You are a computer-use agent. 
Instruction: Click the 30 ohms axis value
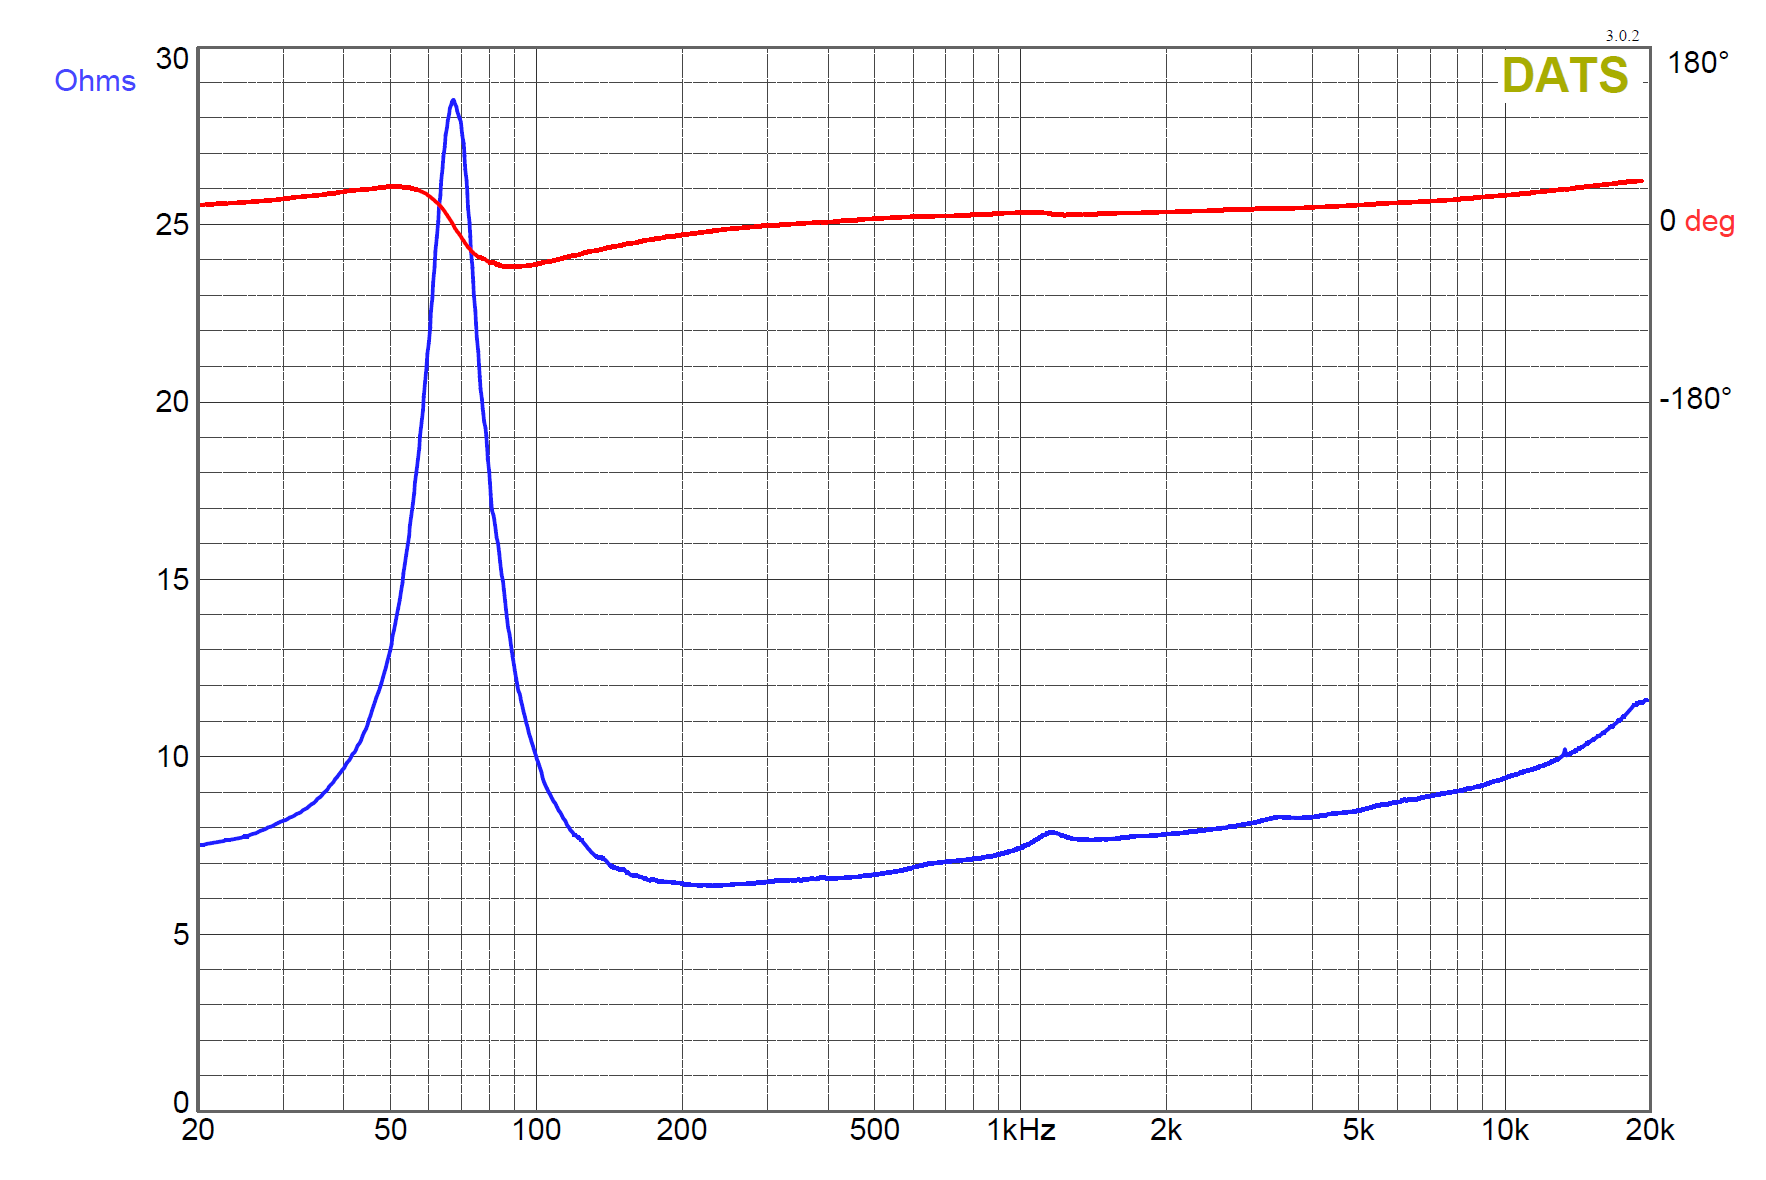click(x=172, y=59)
